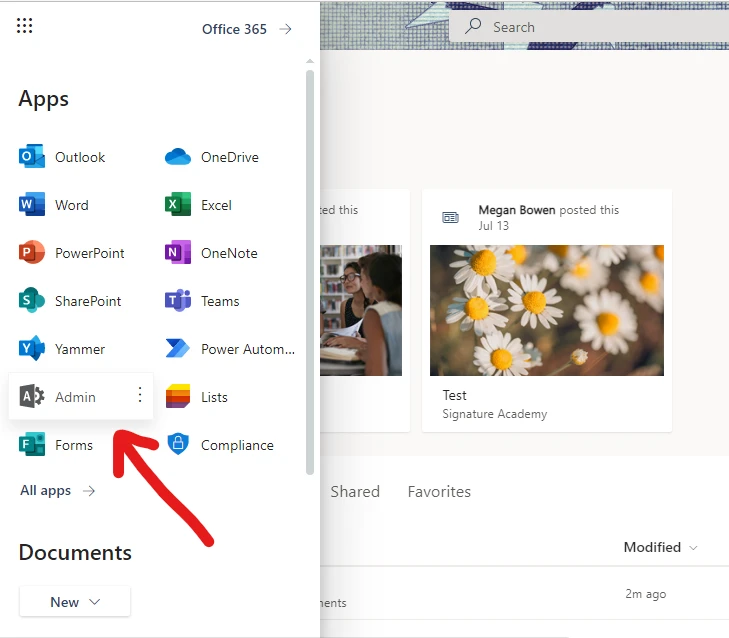Viewport: 729px width, 638px height.
Task: Click the scrollbar up arrow in app panel
Action: click(310, 61)
